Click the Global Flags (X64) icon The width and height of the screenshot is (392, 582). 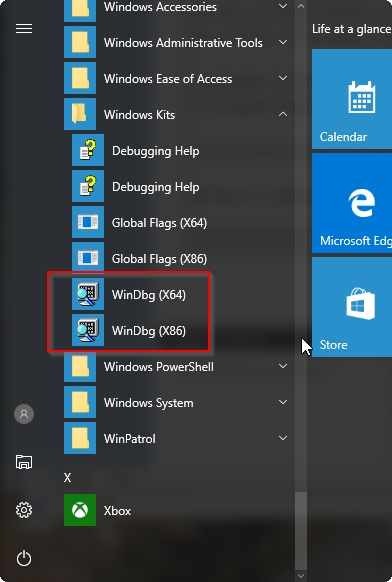point(88,222)
